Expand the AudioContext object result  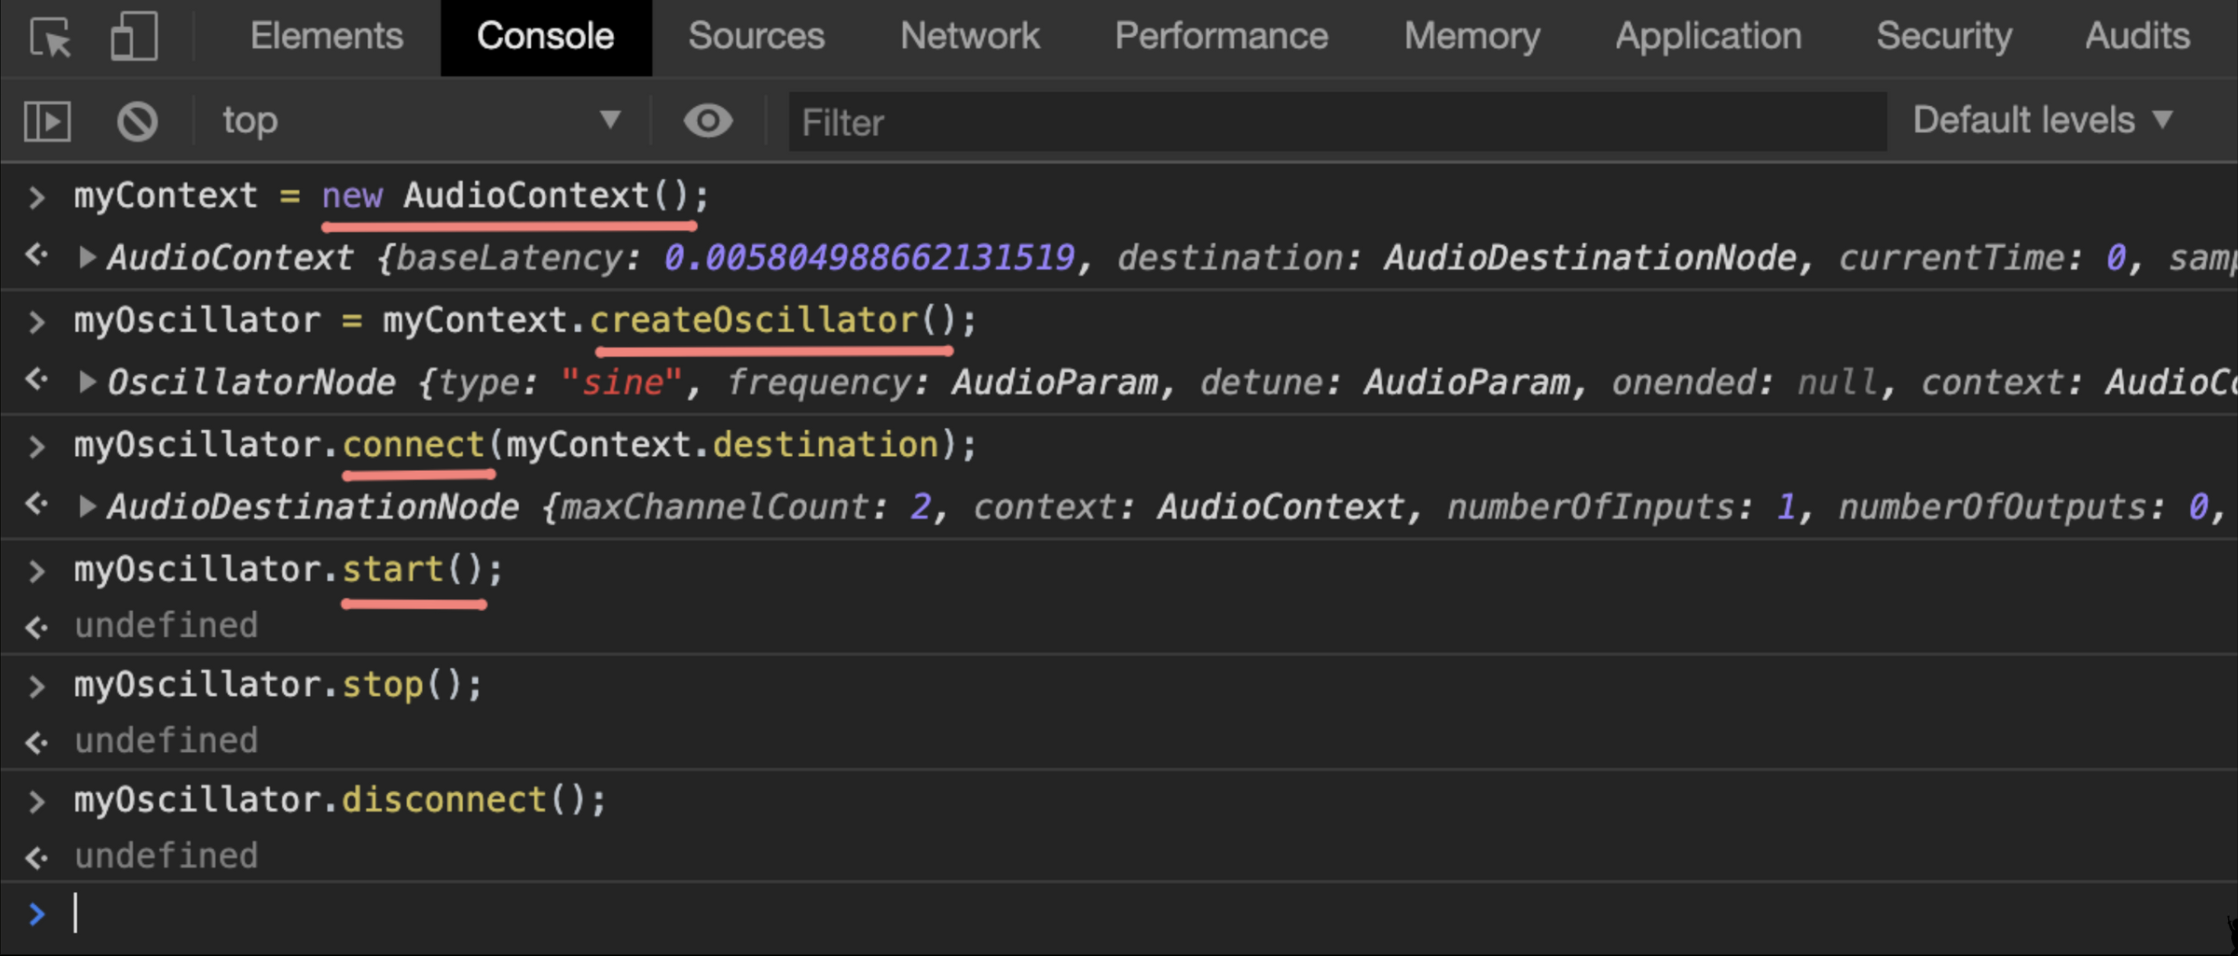point(87,257)
